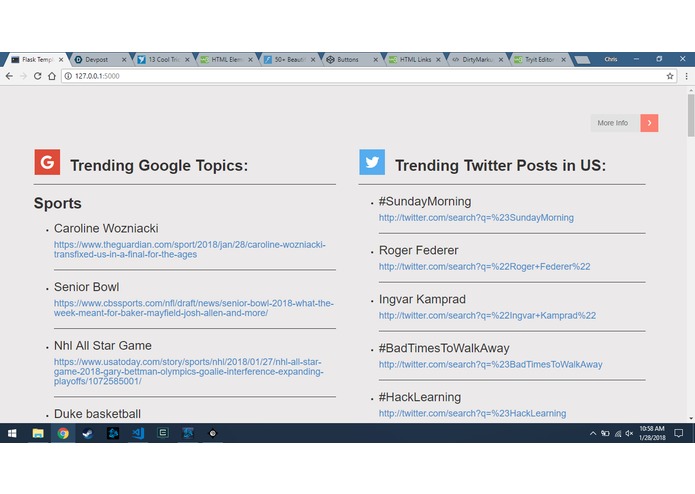Open the Guardian Caroline Wozniacki link
Viewport: 695px width, 494px height.
pyautogui.click(x=190, y=249)
